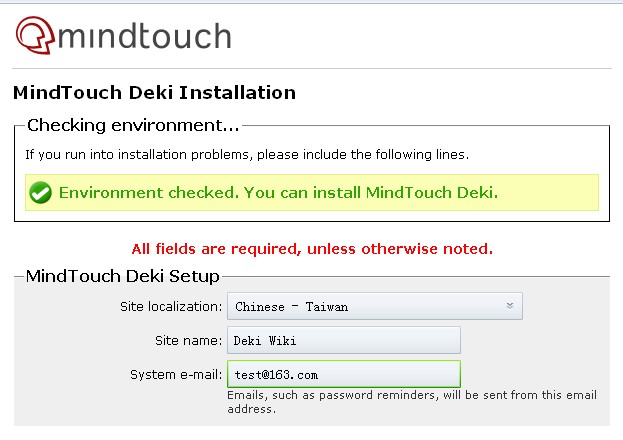Select the Chinese - Taiwan selected value
623x440 pixels.
[291, 307]
